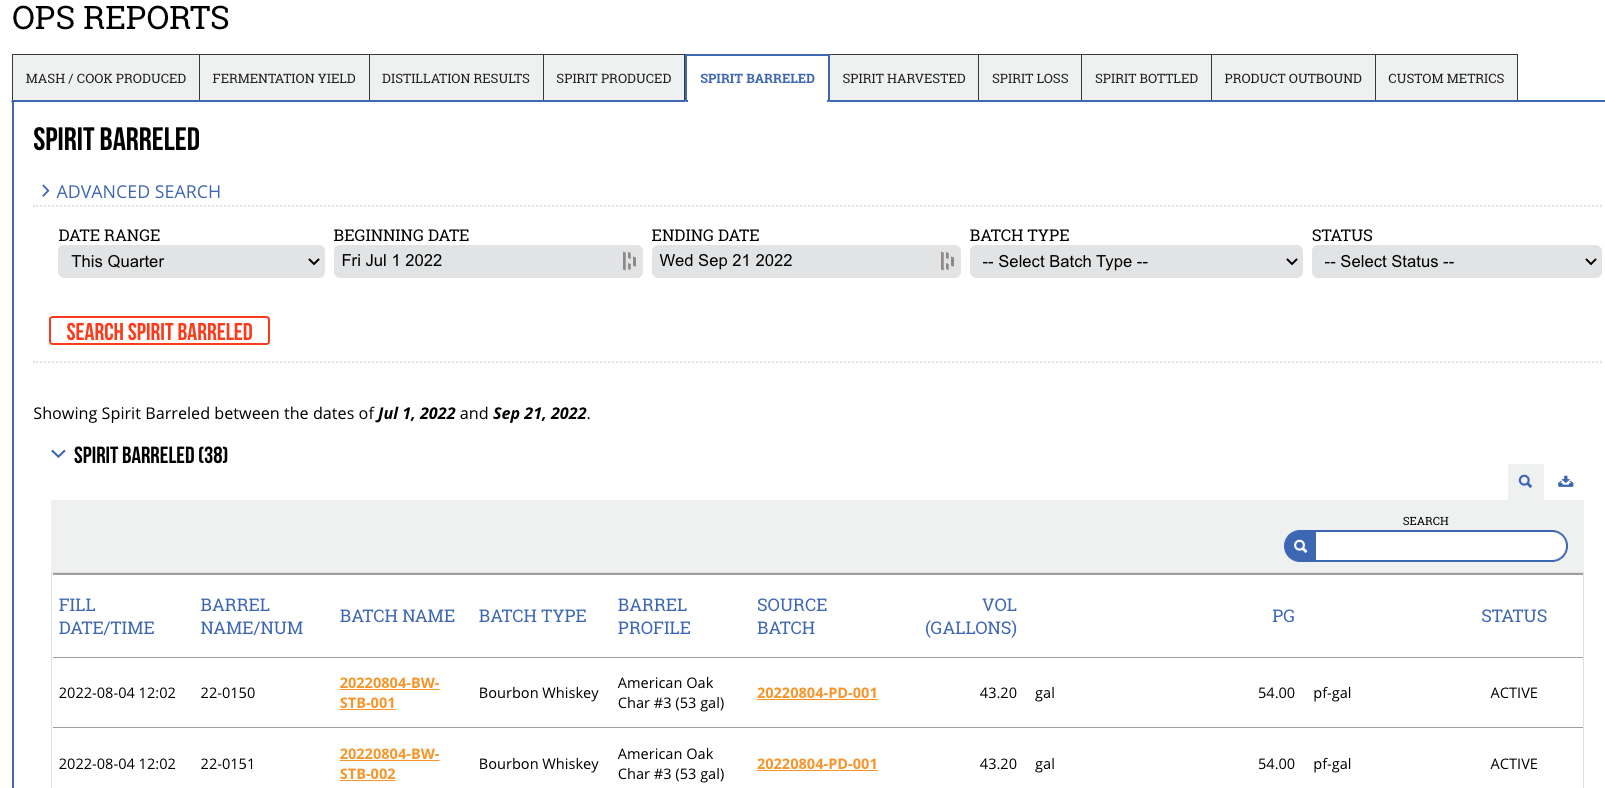Open batch link 20220804-BW-STB-001
Image resolution: width=1605 pixels, height=788 pixels.
pos(390,693)
